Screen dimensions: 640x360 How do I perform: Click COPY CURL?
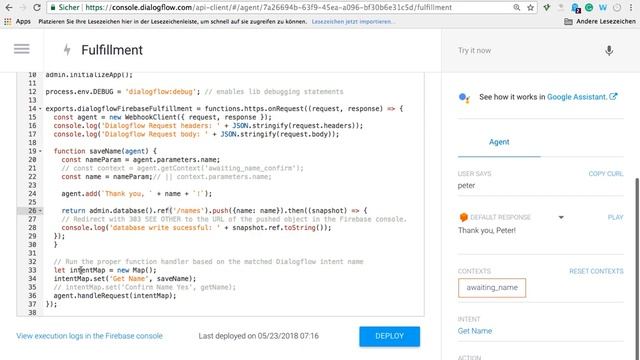(x=606, y=174)
